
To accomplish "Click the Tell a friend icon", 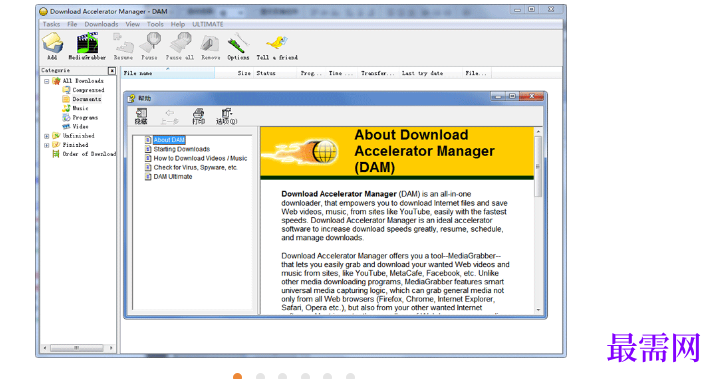I will (x=277, y=46).
